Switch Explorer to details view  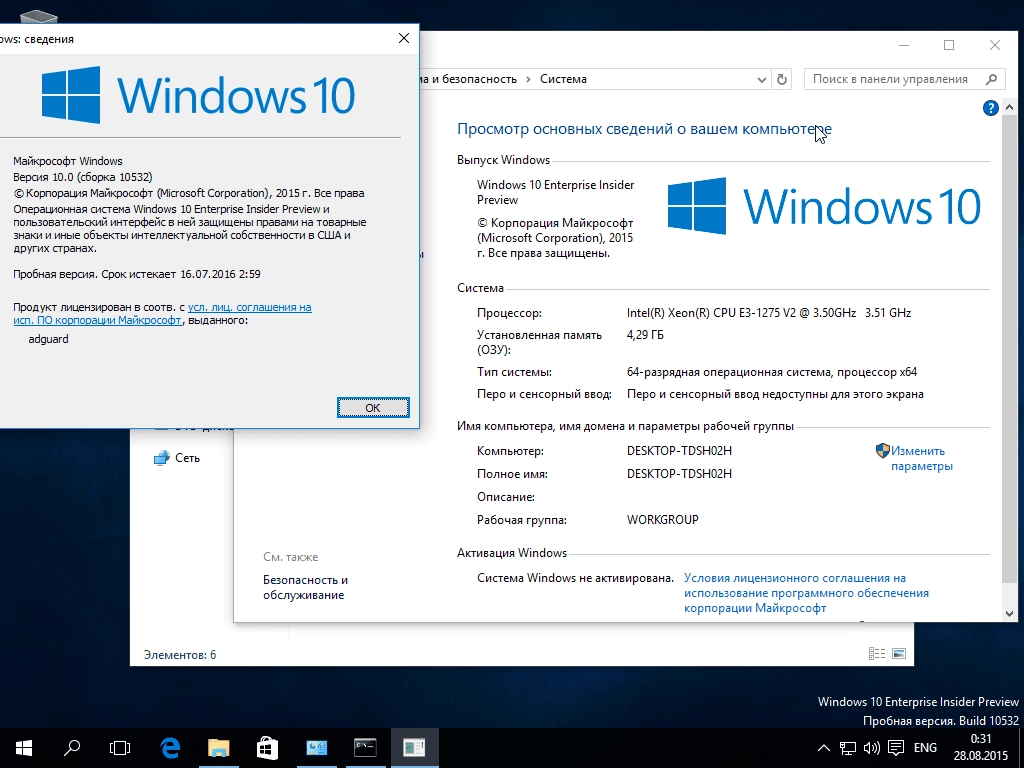(876, 654)
